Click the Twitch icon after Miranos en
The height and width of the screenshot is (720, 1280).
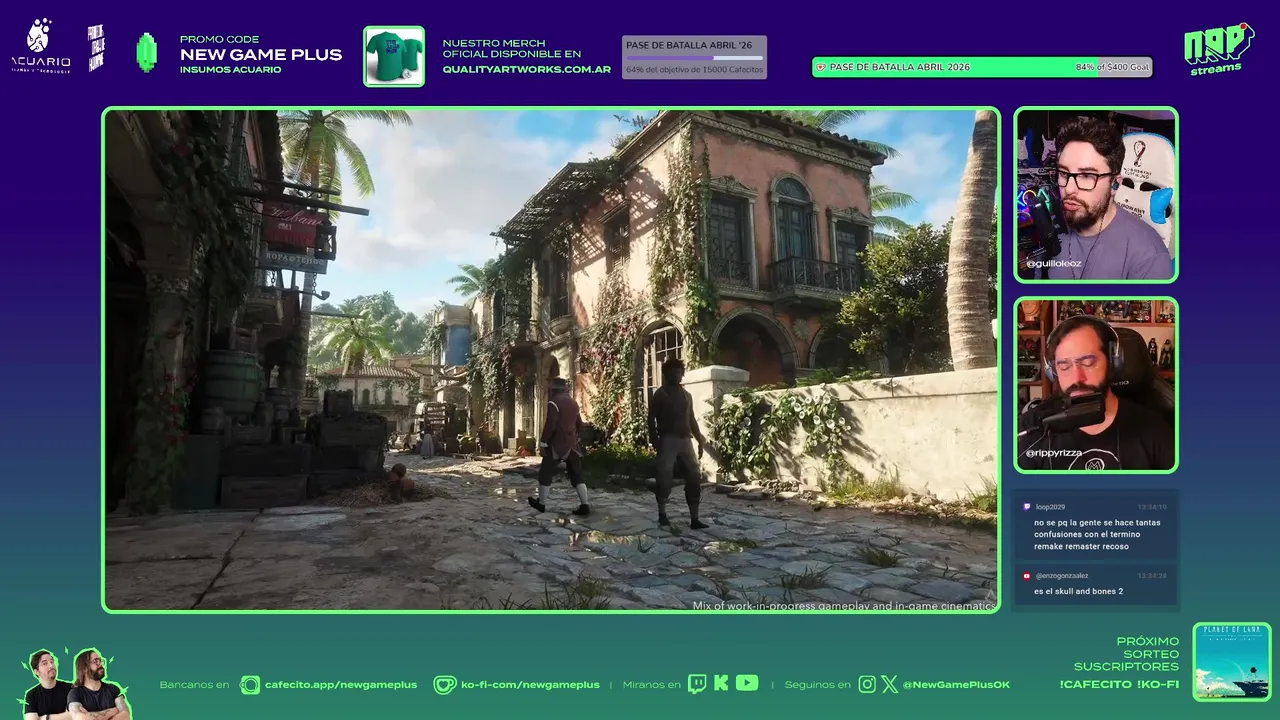[697, 684]
